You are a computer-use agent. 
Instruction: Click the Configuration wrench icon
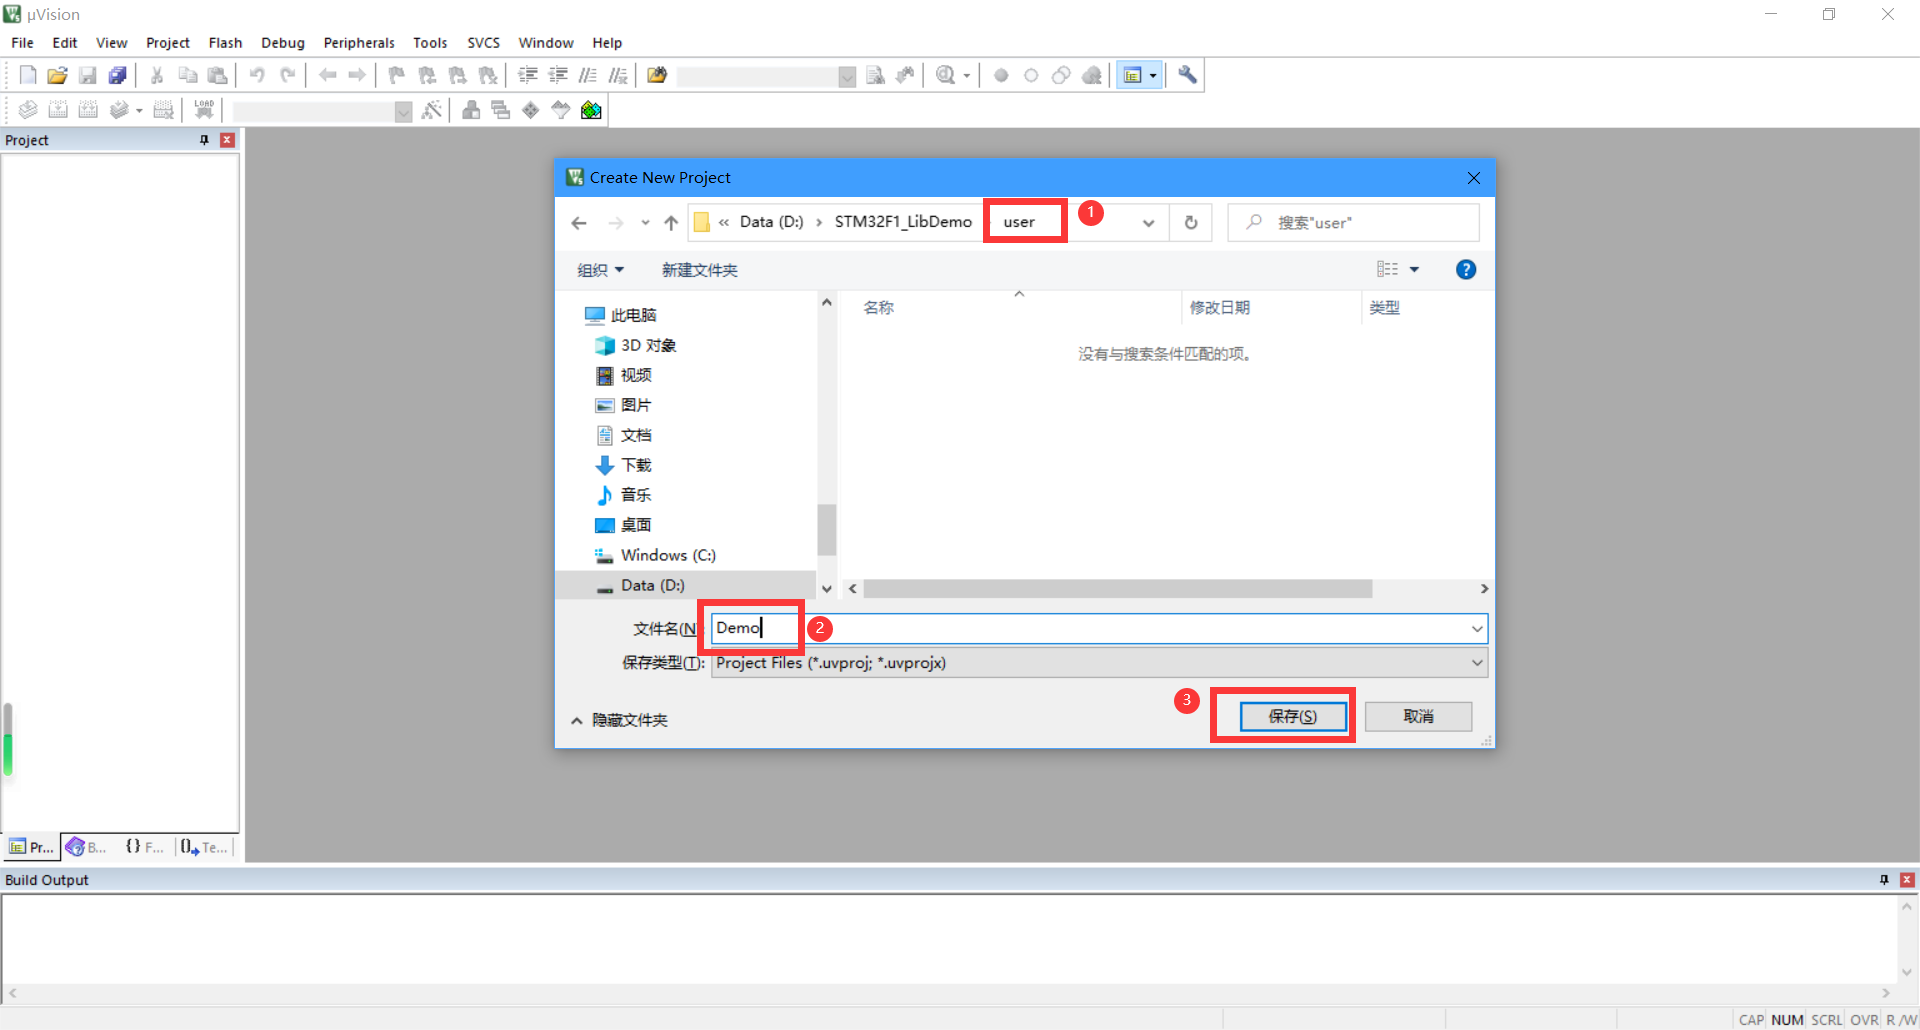point(1187,75)
